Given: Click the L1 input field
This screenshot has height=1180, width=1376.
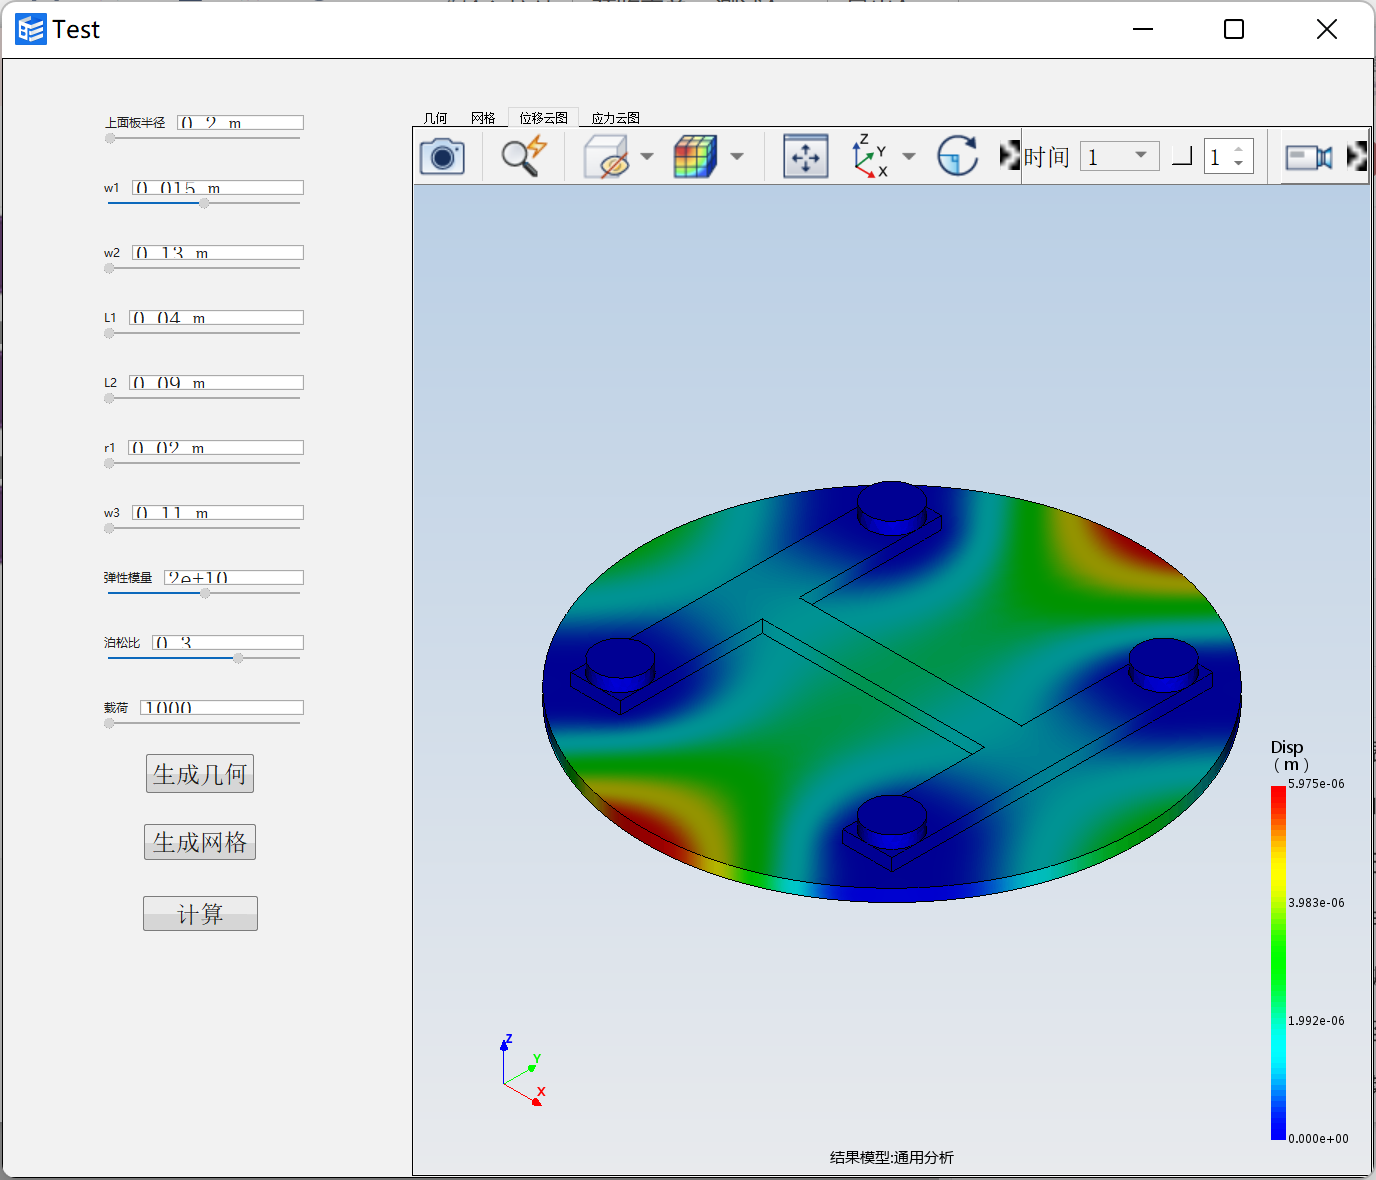Looking at the screenshot, I should [216, 317].
